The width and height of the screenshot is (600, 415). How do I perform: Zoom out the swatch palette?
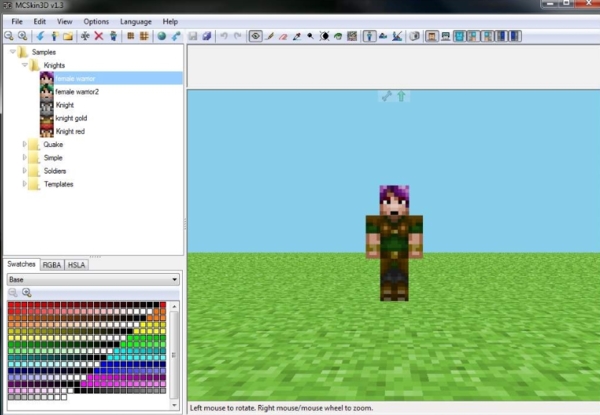point(13,293)
